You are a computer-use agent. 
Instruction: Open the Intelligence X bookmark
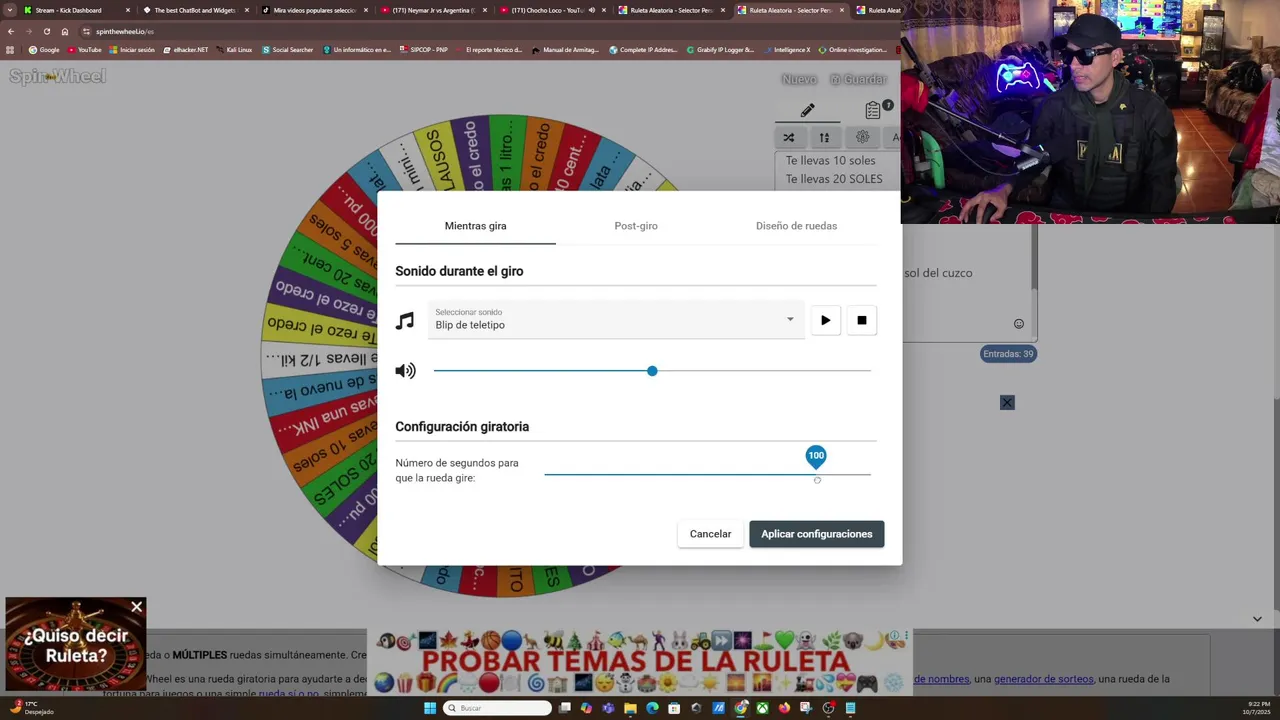pyautogui.click(x=787, y=50)
